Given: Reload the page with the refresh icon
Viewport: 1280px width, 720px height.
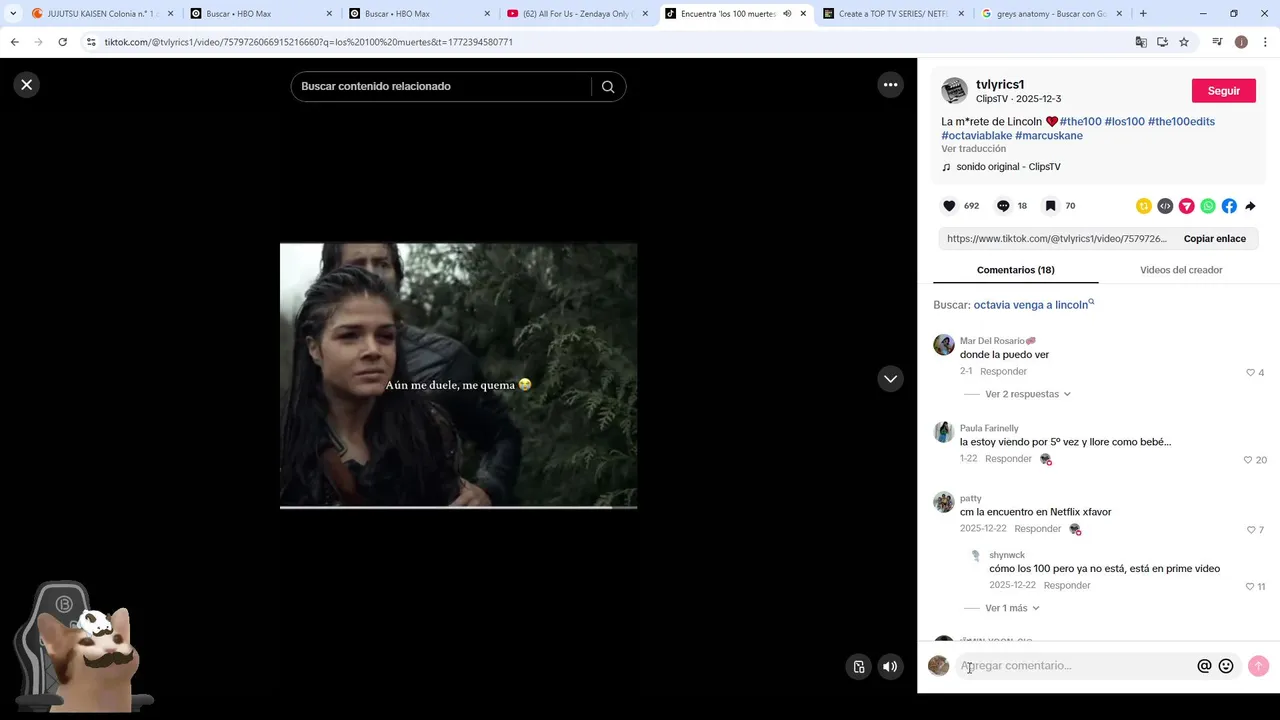Looking at the screenshot, I should coord(62,42).
